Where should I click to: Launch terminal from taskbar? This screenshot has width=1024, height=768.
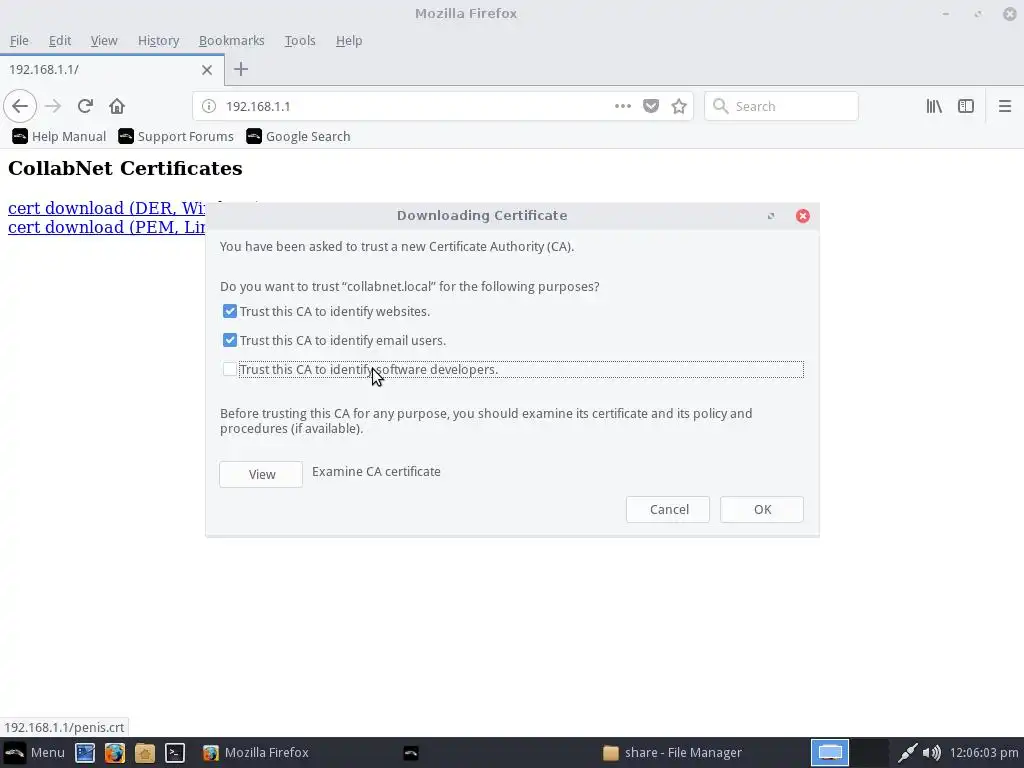click(175, 753)
